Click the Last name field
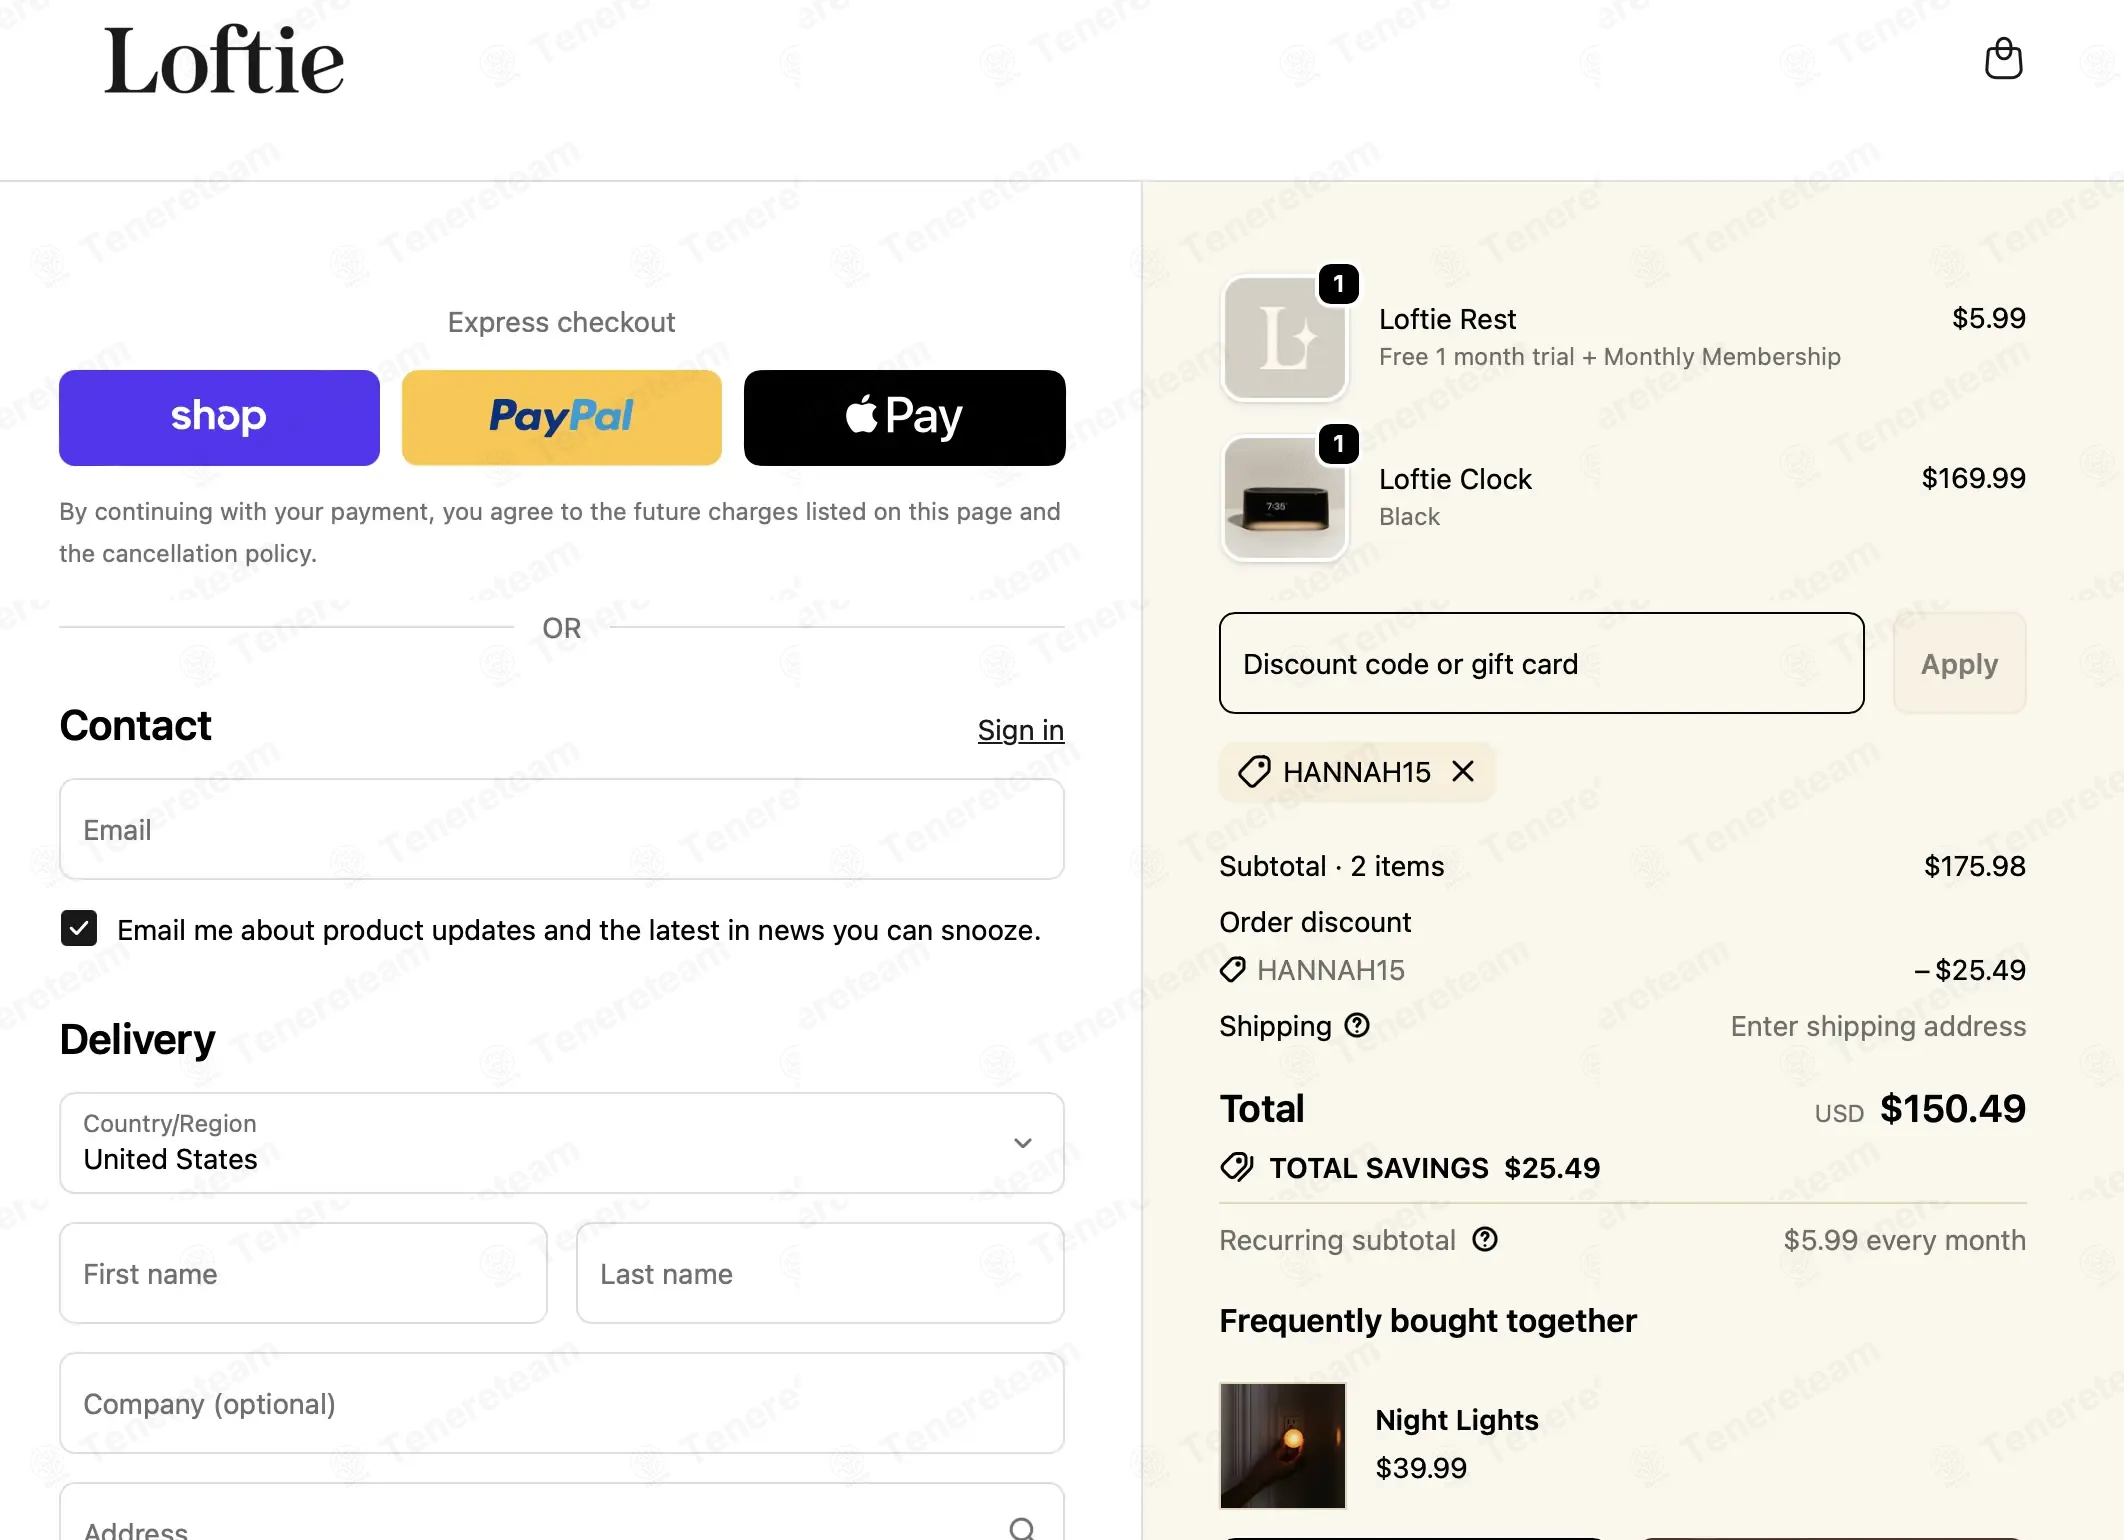 pos(820,1273)
